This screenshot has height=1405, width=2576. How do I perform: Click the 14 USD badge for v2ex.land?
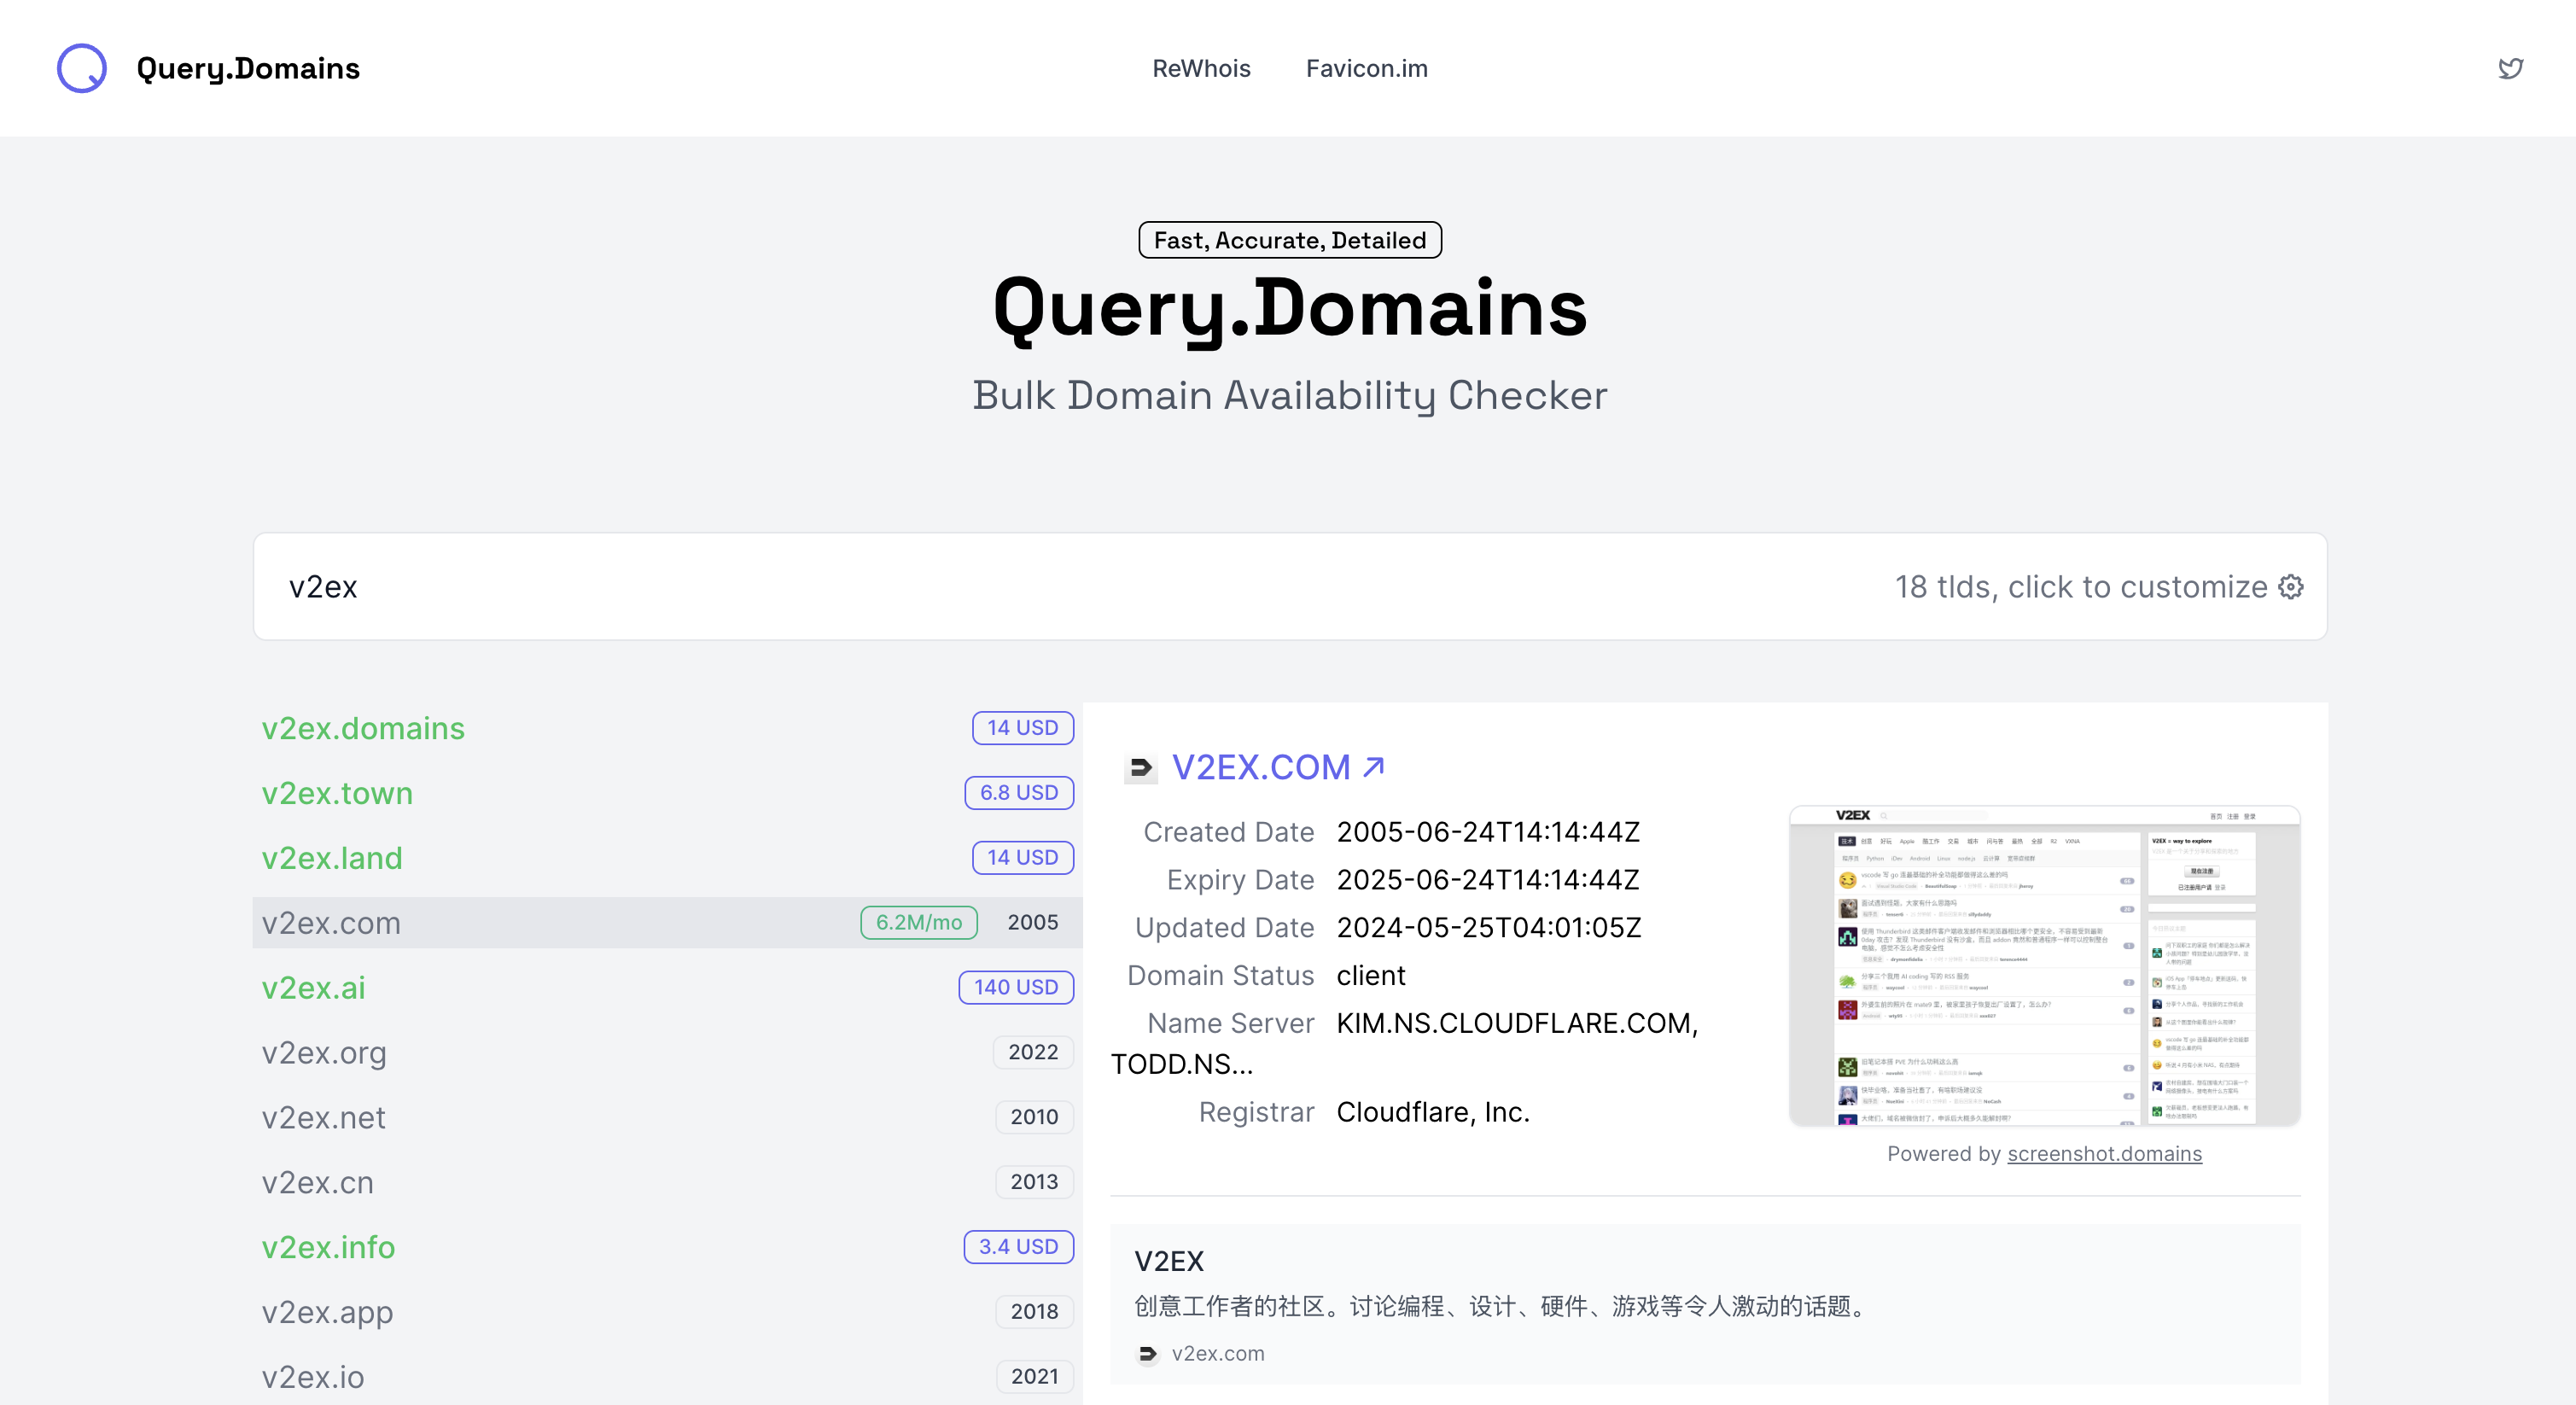(1022, 858)
